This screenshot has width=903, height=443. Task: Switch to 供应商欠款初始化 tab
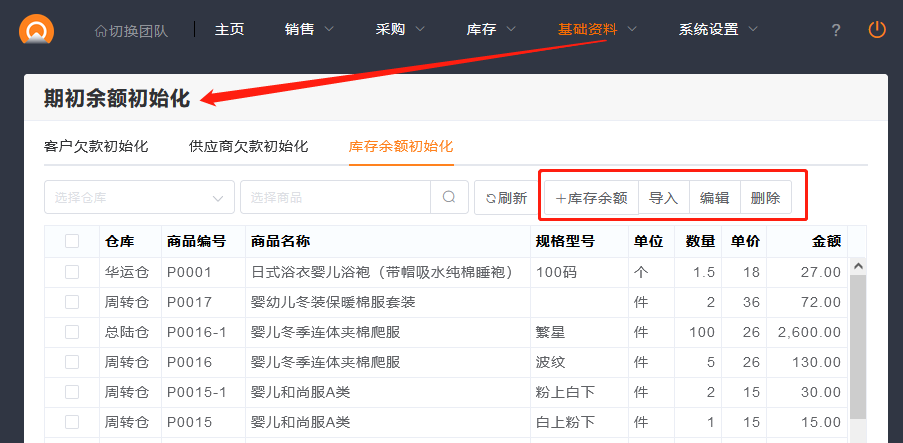(x=248, y=146)
